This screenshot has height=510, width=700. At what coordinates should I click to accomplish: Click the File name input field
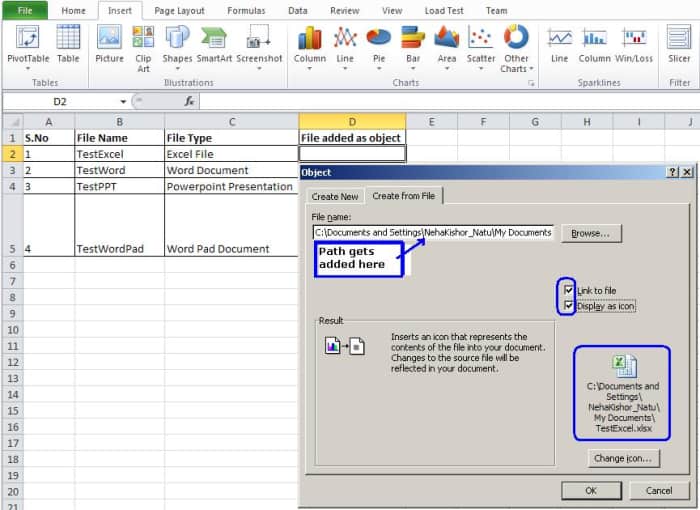[x=432, y=233]
